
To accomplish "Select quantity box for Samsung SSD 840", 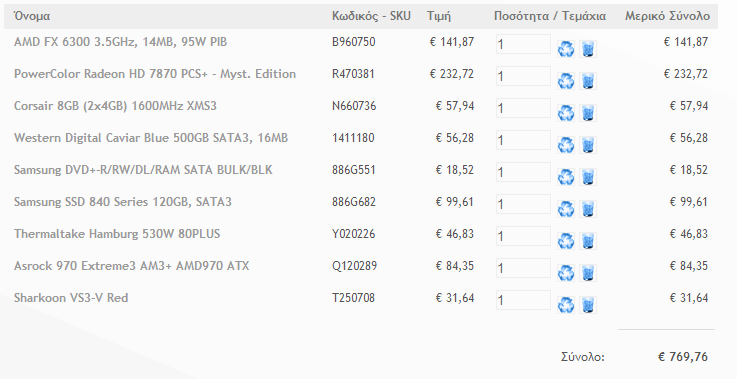I will [x=523, y=204].
